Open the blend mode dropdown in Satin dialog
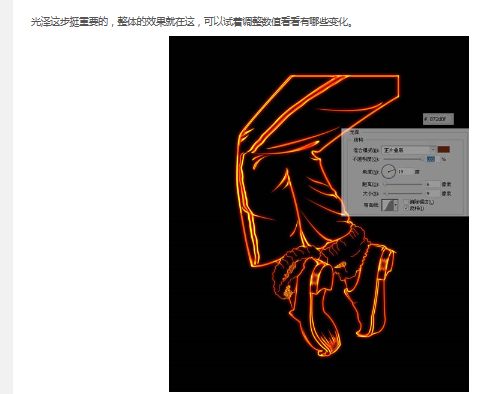Image resolution: width=490 pixels, height=394 pixels. [408, 150]
